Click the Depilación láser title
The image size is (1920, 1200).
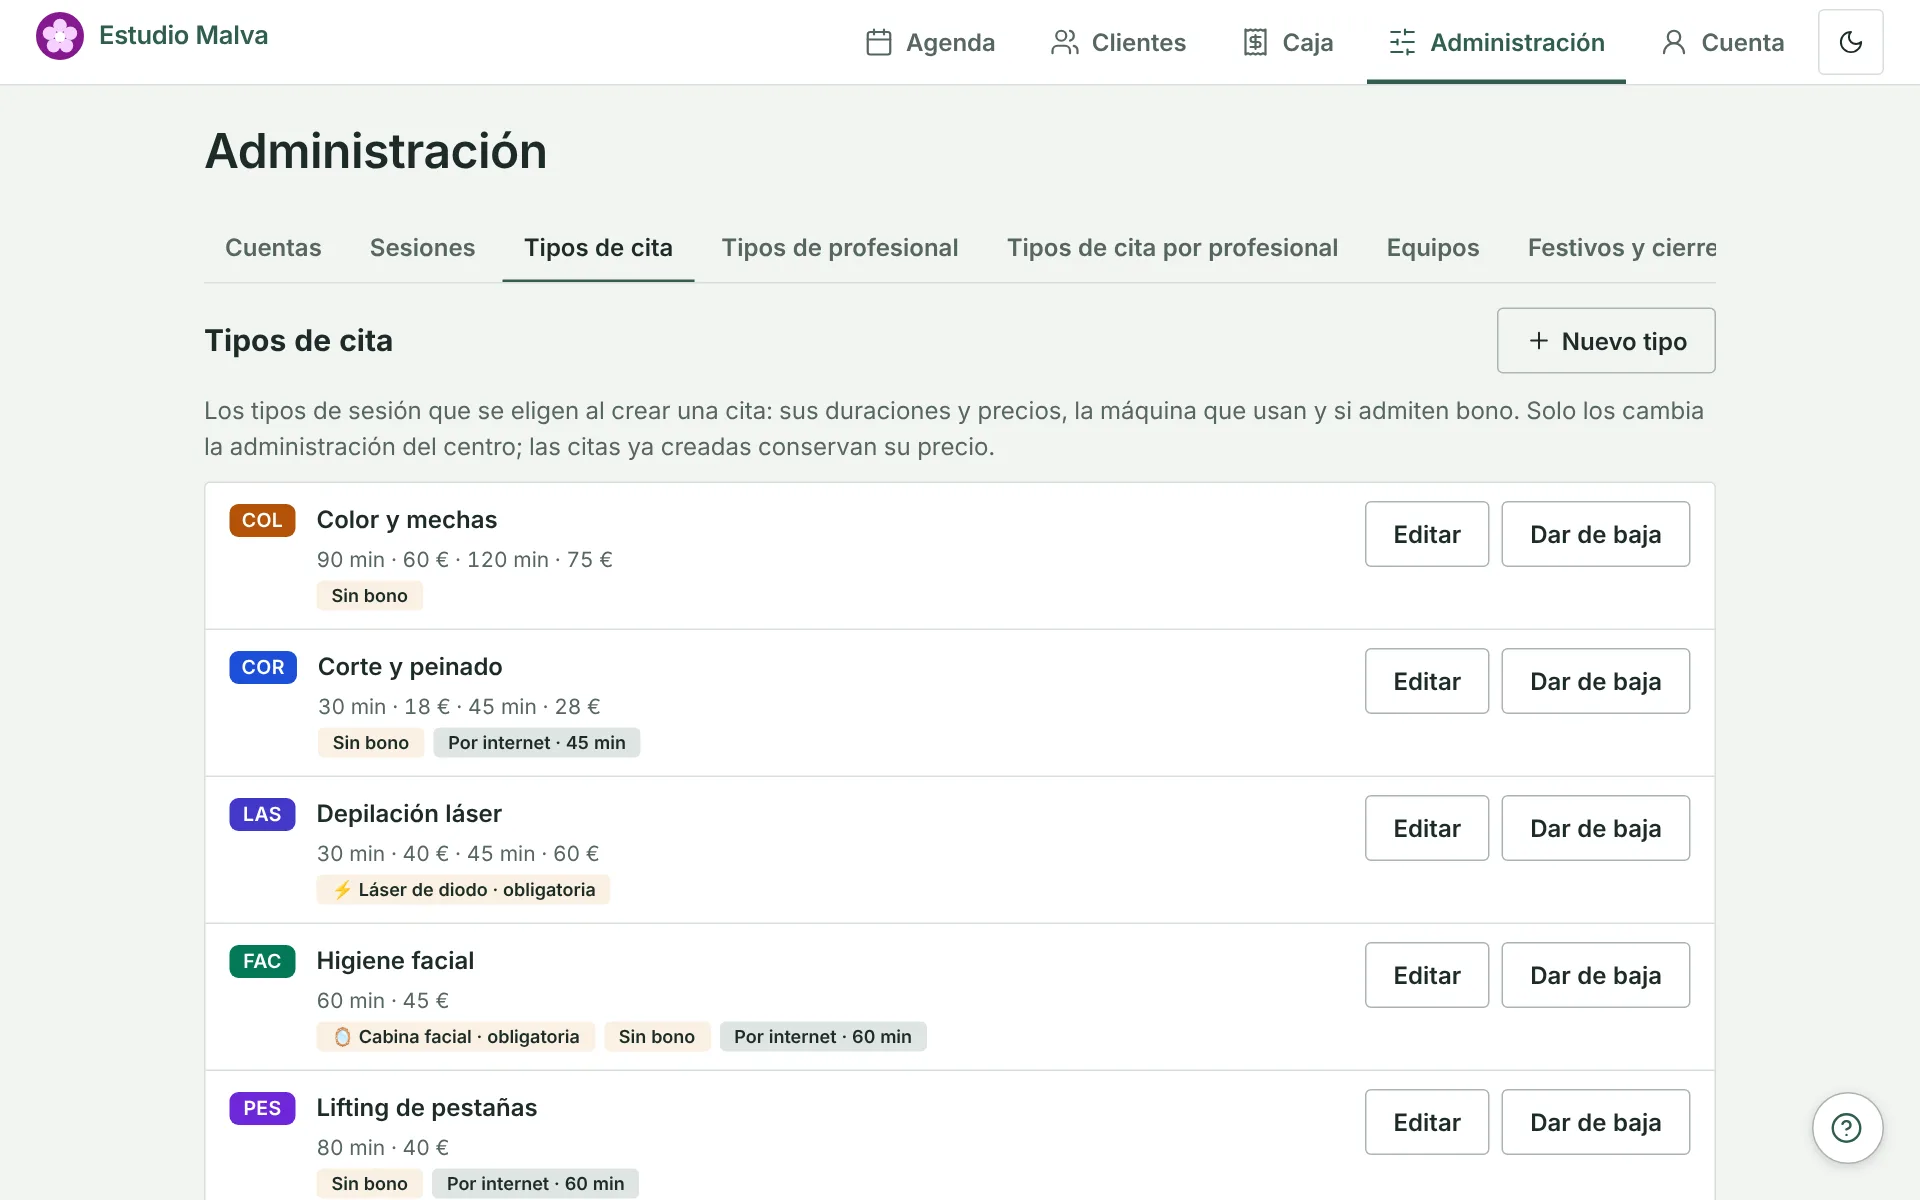(x=409, y=814)
